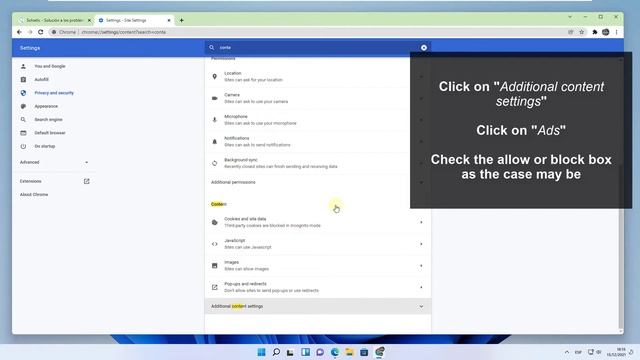Expand Additional permissions section
Screen dimensions: 640x360
[318, 182]
